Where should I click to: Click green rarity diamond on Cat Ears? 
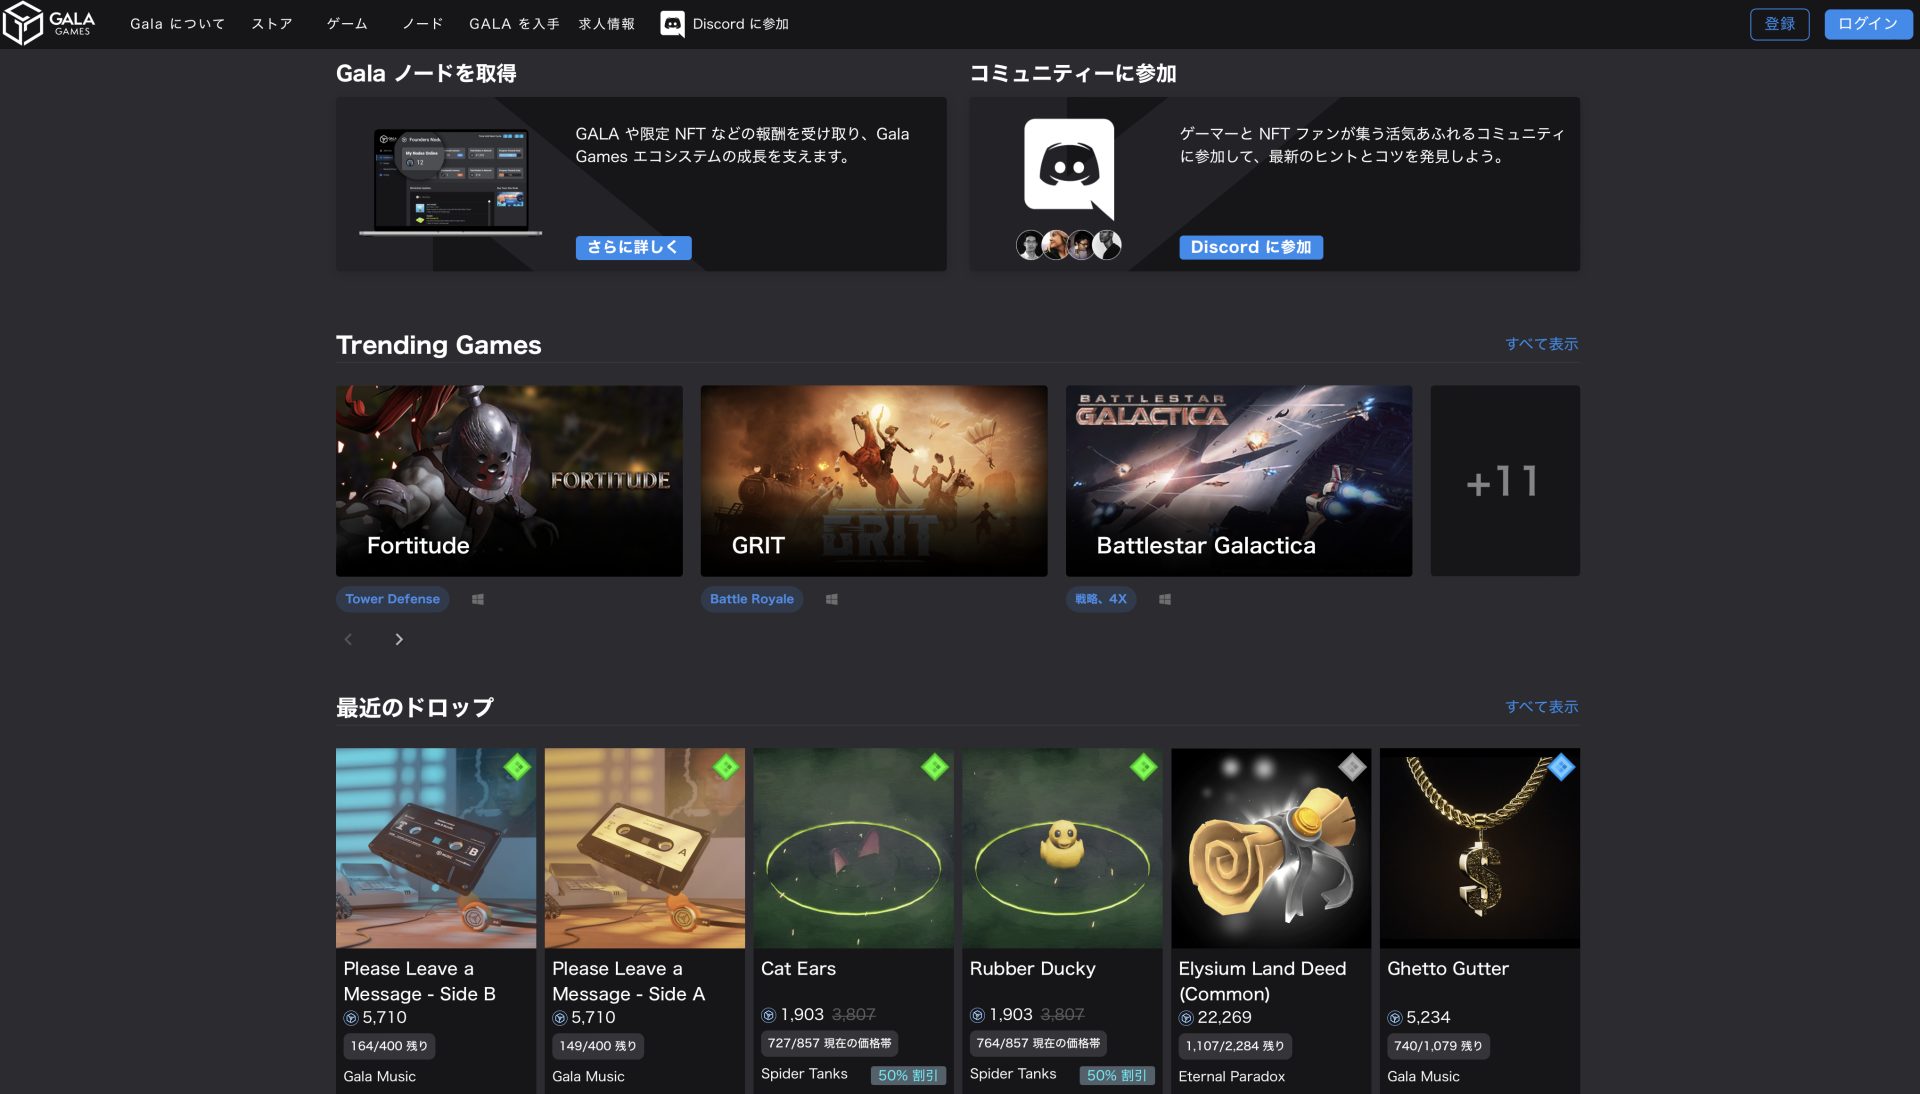pyautogui.click(x=934, y=767)
